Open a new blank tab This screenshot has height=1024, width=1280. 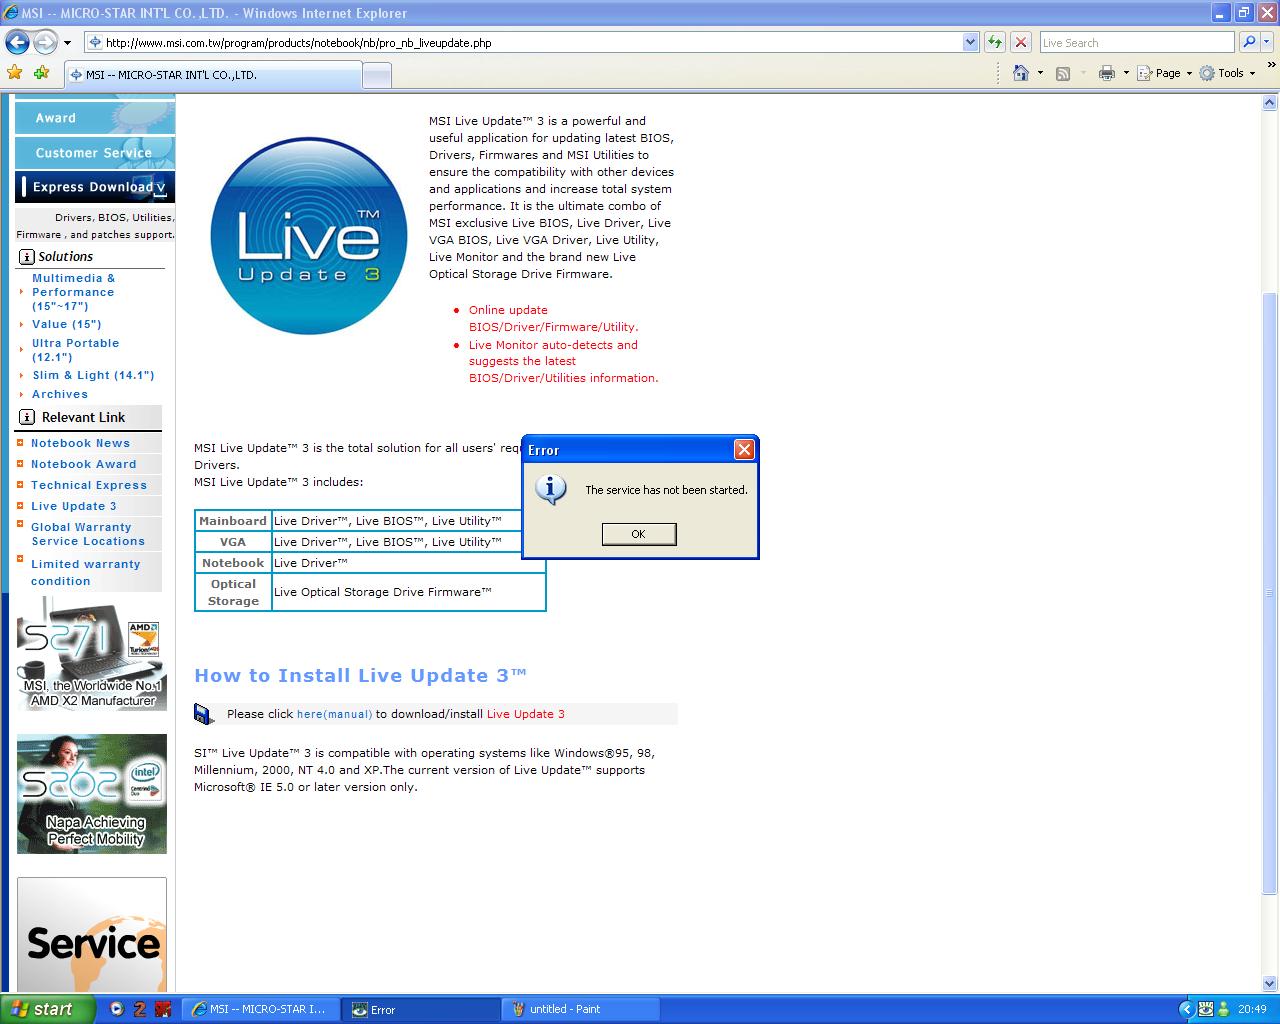click(x=376, y=76)
